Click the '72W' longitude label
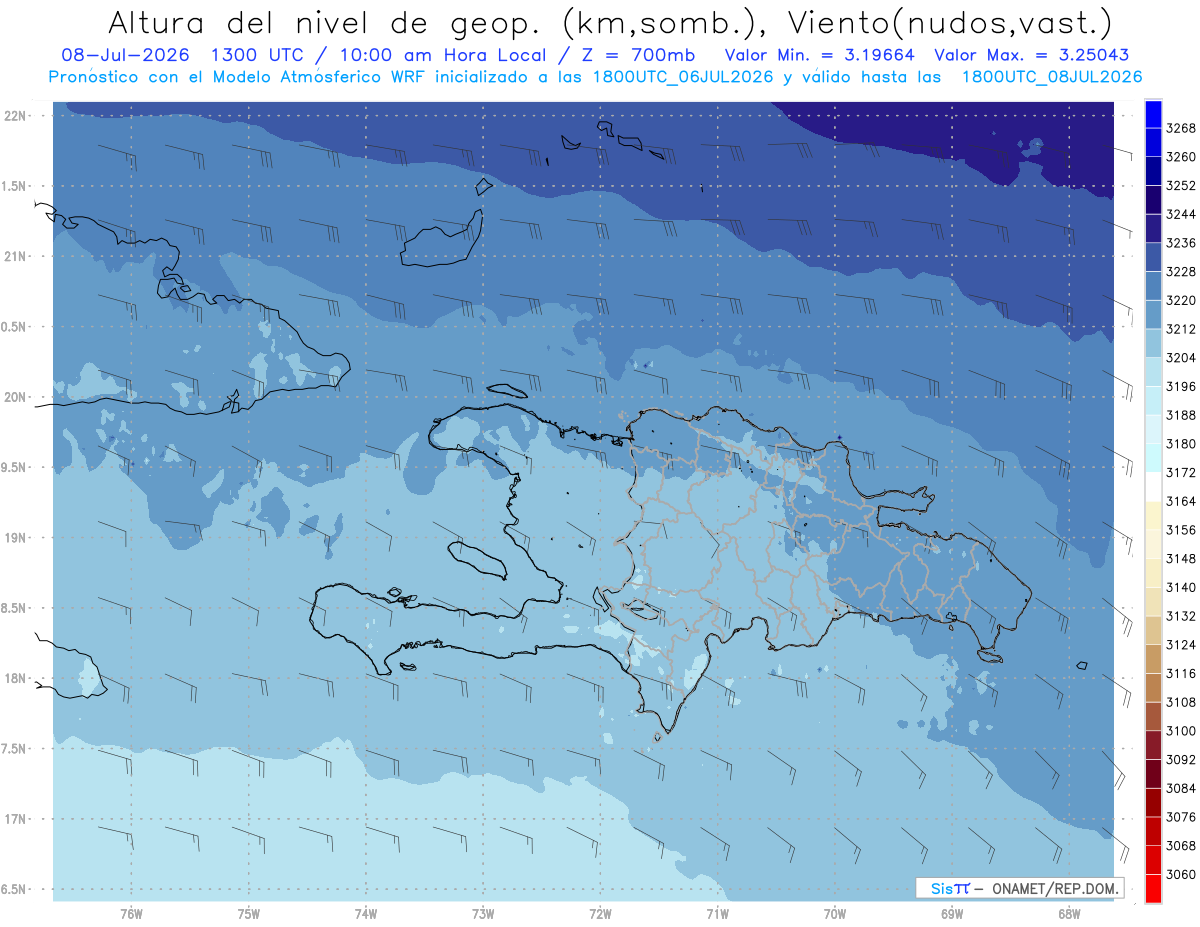 click(x=600, y=914)
